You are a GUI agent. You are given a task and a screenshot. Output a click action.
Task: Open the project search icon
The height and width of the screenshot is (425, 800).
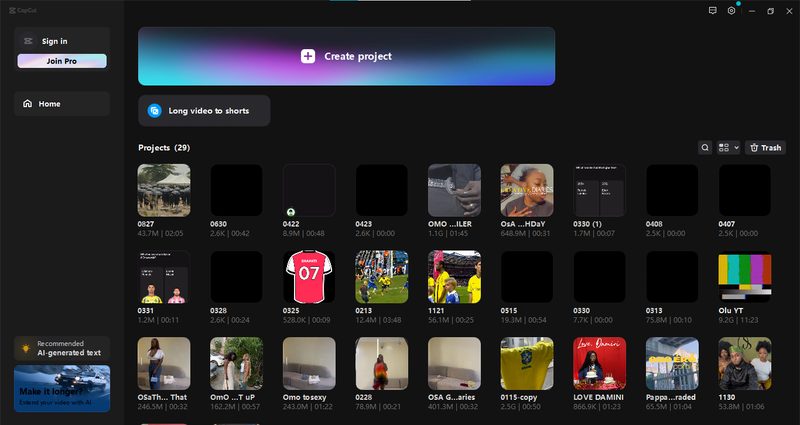[705, 147]
